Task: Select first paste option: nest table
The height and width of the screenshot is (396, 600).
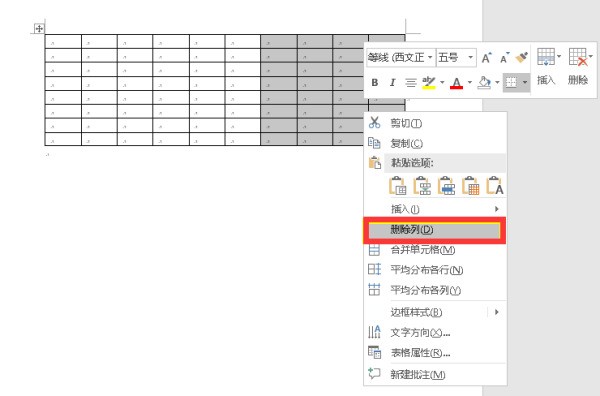Action: pyautogui.click(x=398, y=186)
